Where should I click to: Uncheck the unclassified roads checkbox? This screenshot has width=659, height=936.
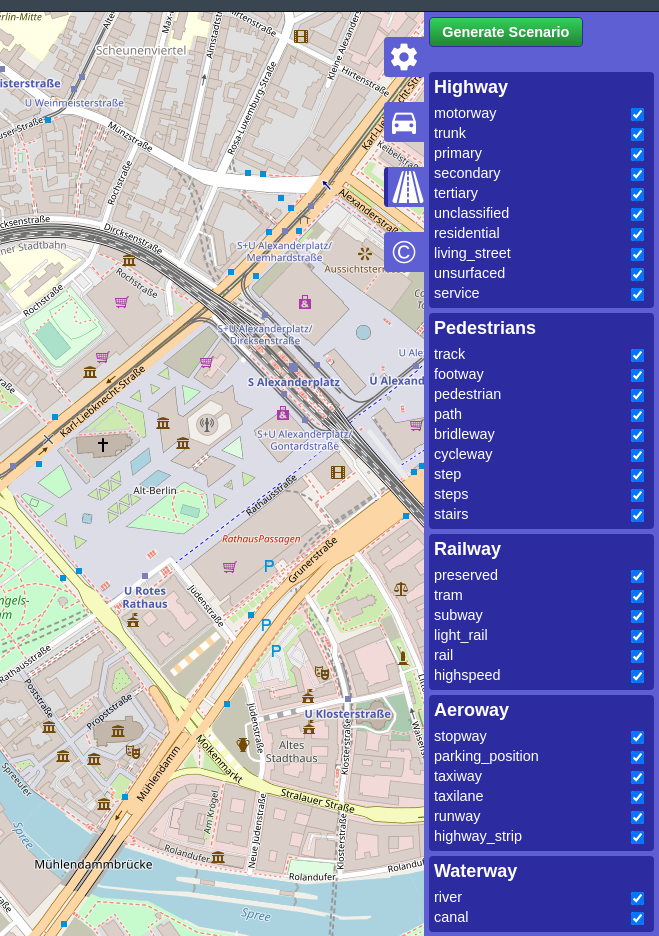[x=638, y=214]
